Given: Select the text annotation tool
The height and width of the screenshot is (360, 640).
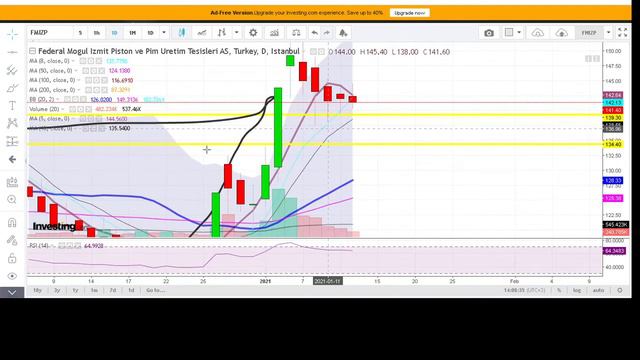Looking at the screenshot, I should click(x=12, y=106).
